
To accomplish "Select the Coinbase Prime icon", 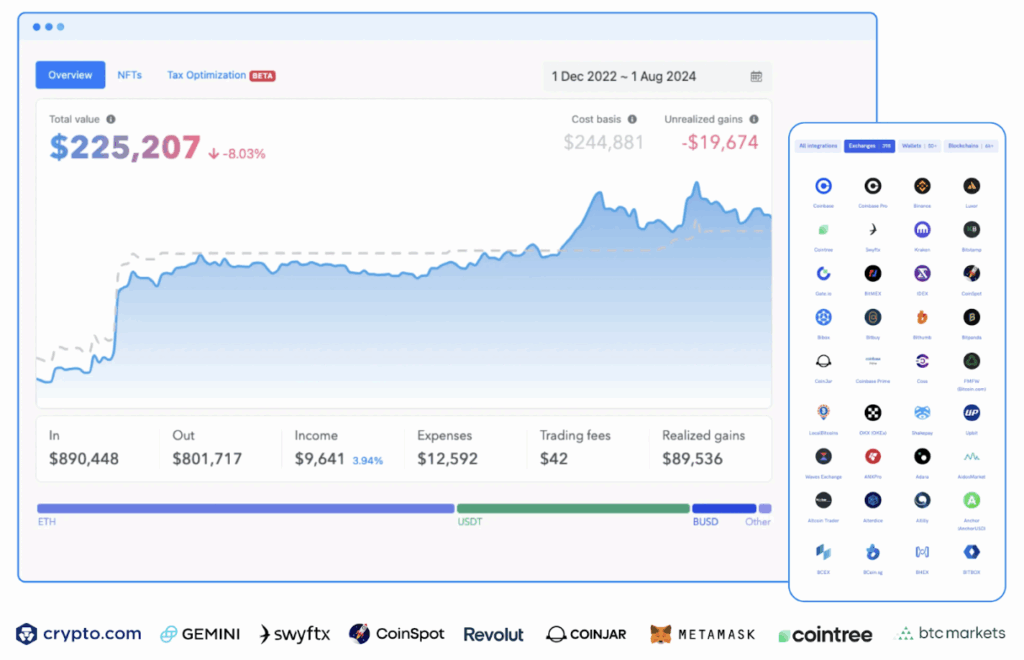I will (x=872, y=361).
